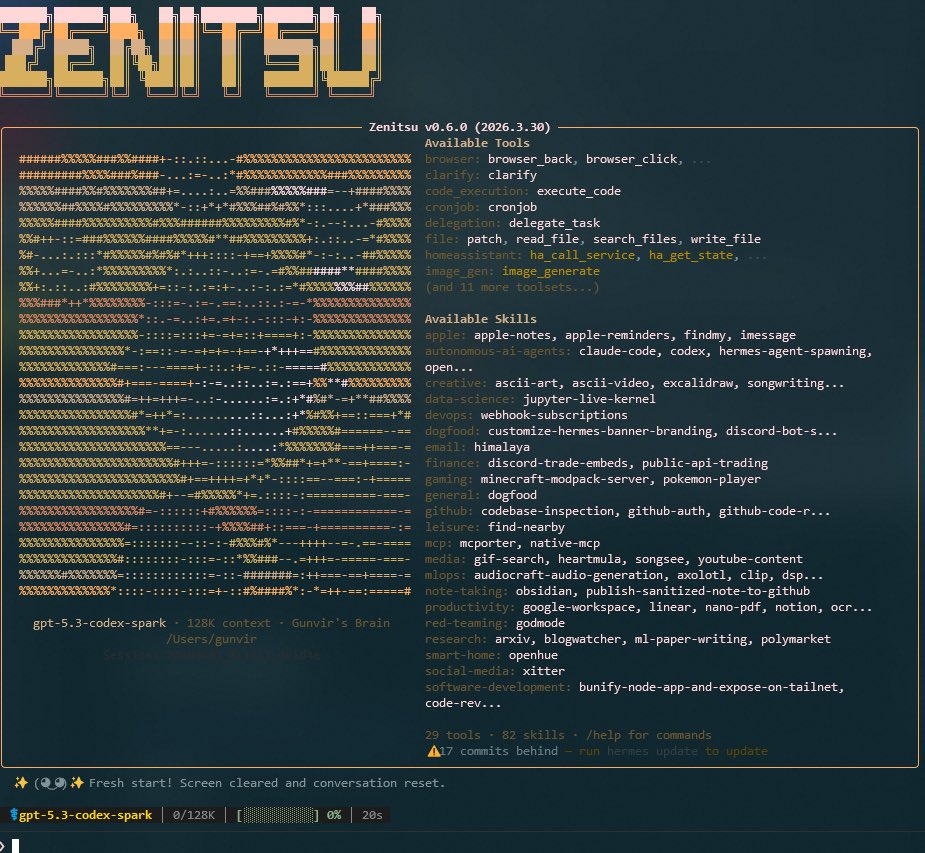Screen dimensions: 925x853
Task: Click the '/help for commands' hint
Action: click(x=648, y=735)
